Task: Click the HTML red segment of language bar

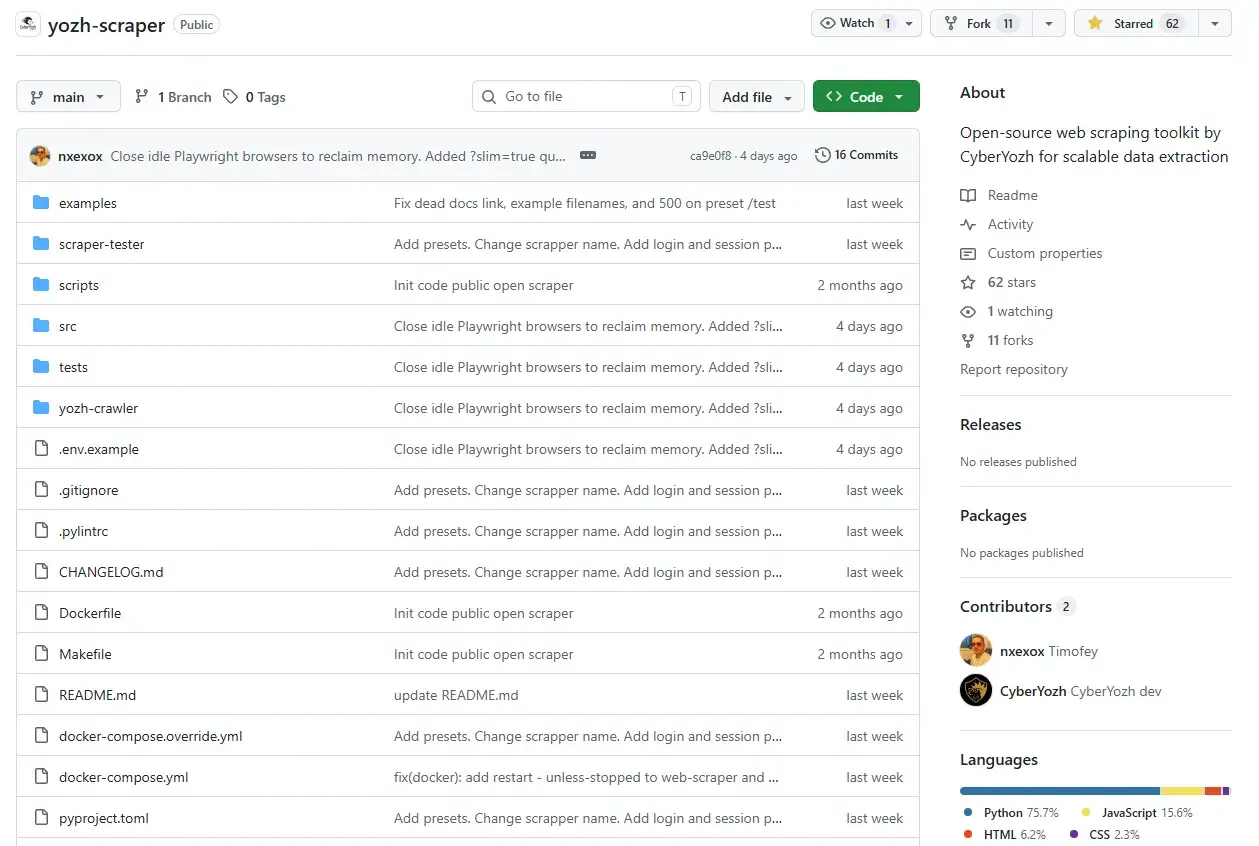Action: [x=1213, y=791]
